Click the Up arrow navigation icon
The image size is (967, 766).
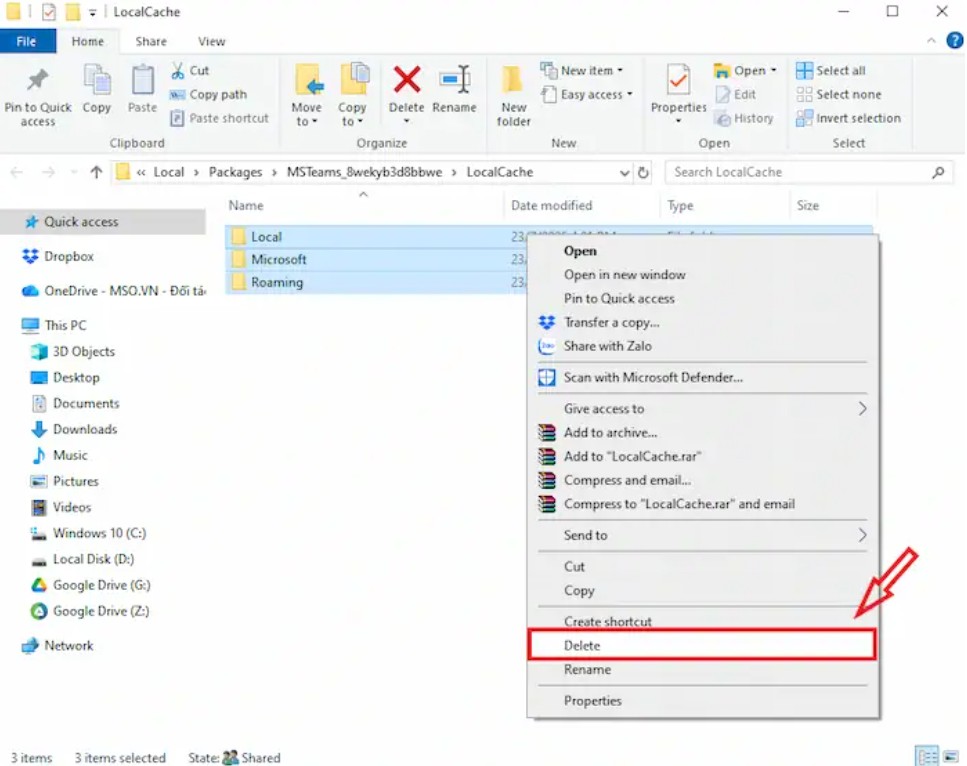pos(96,172)
